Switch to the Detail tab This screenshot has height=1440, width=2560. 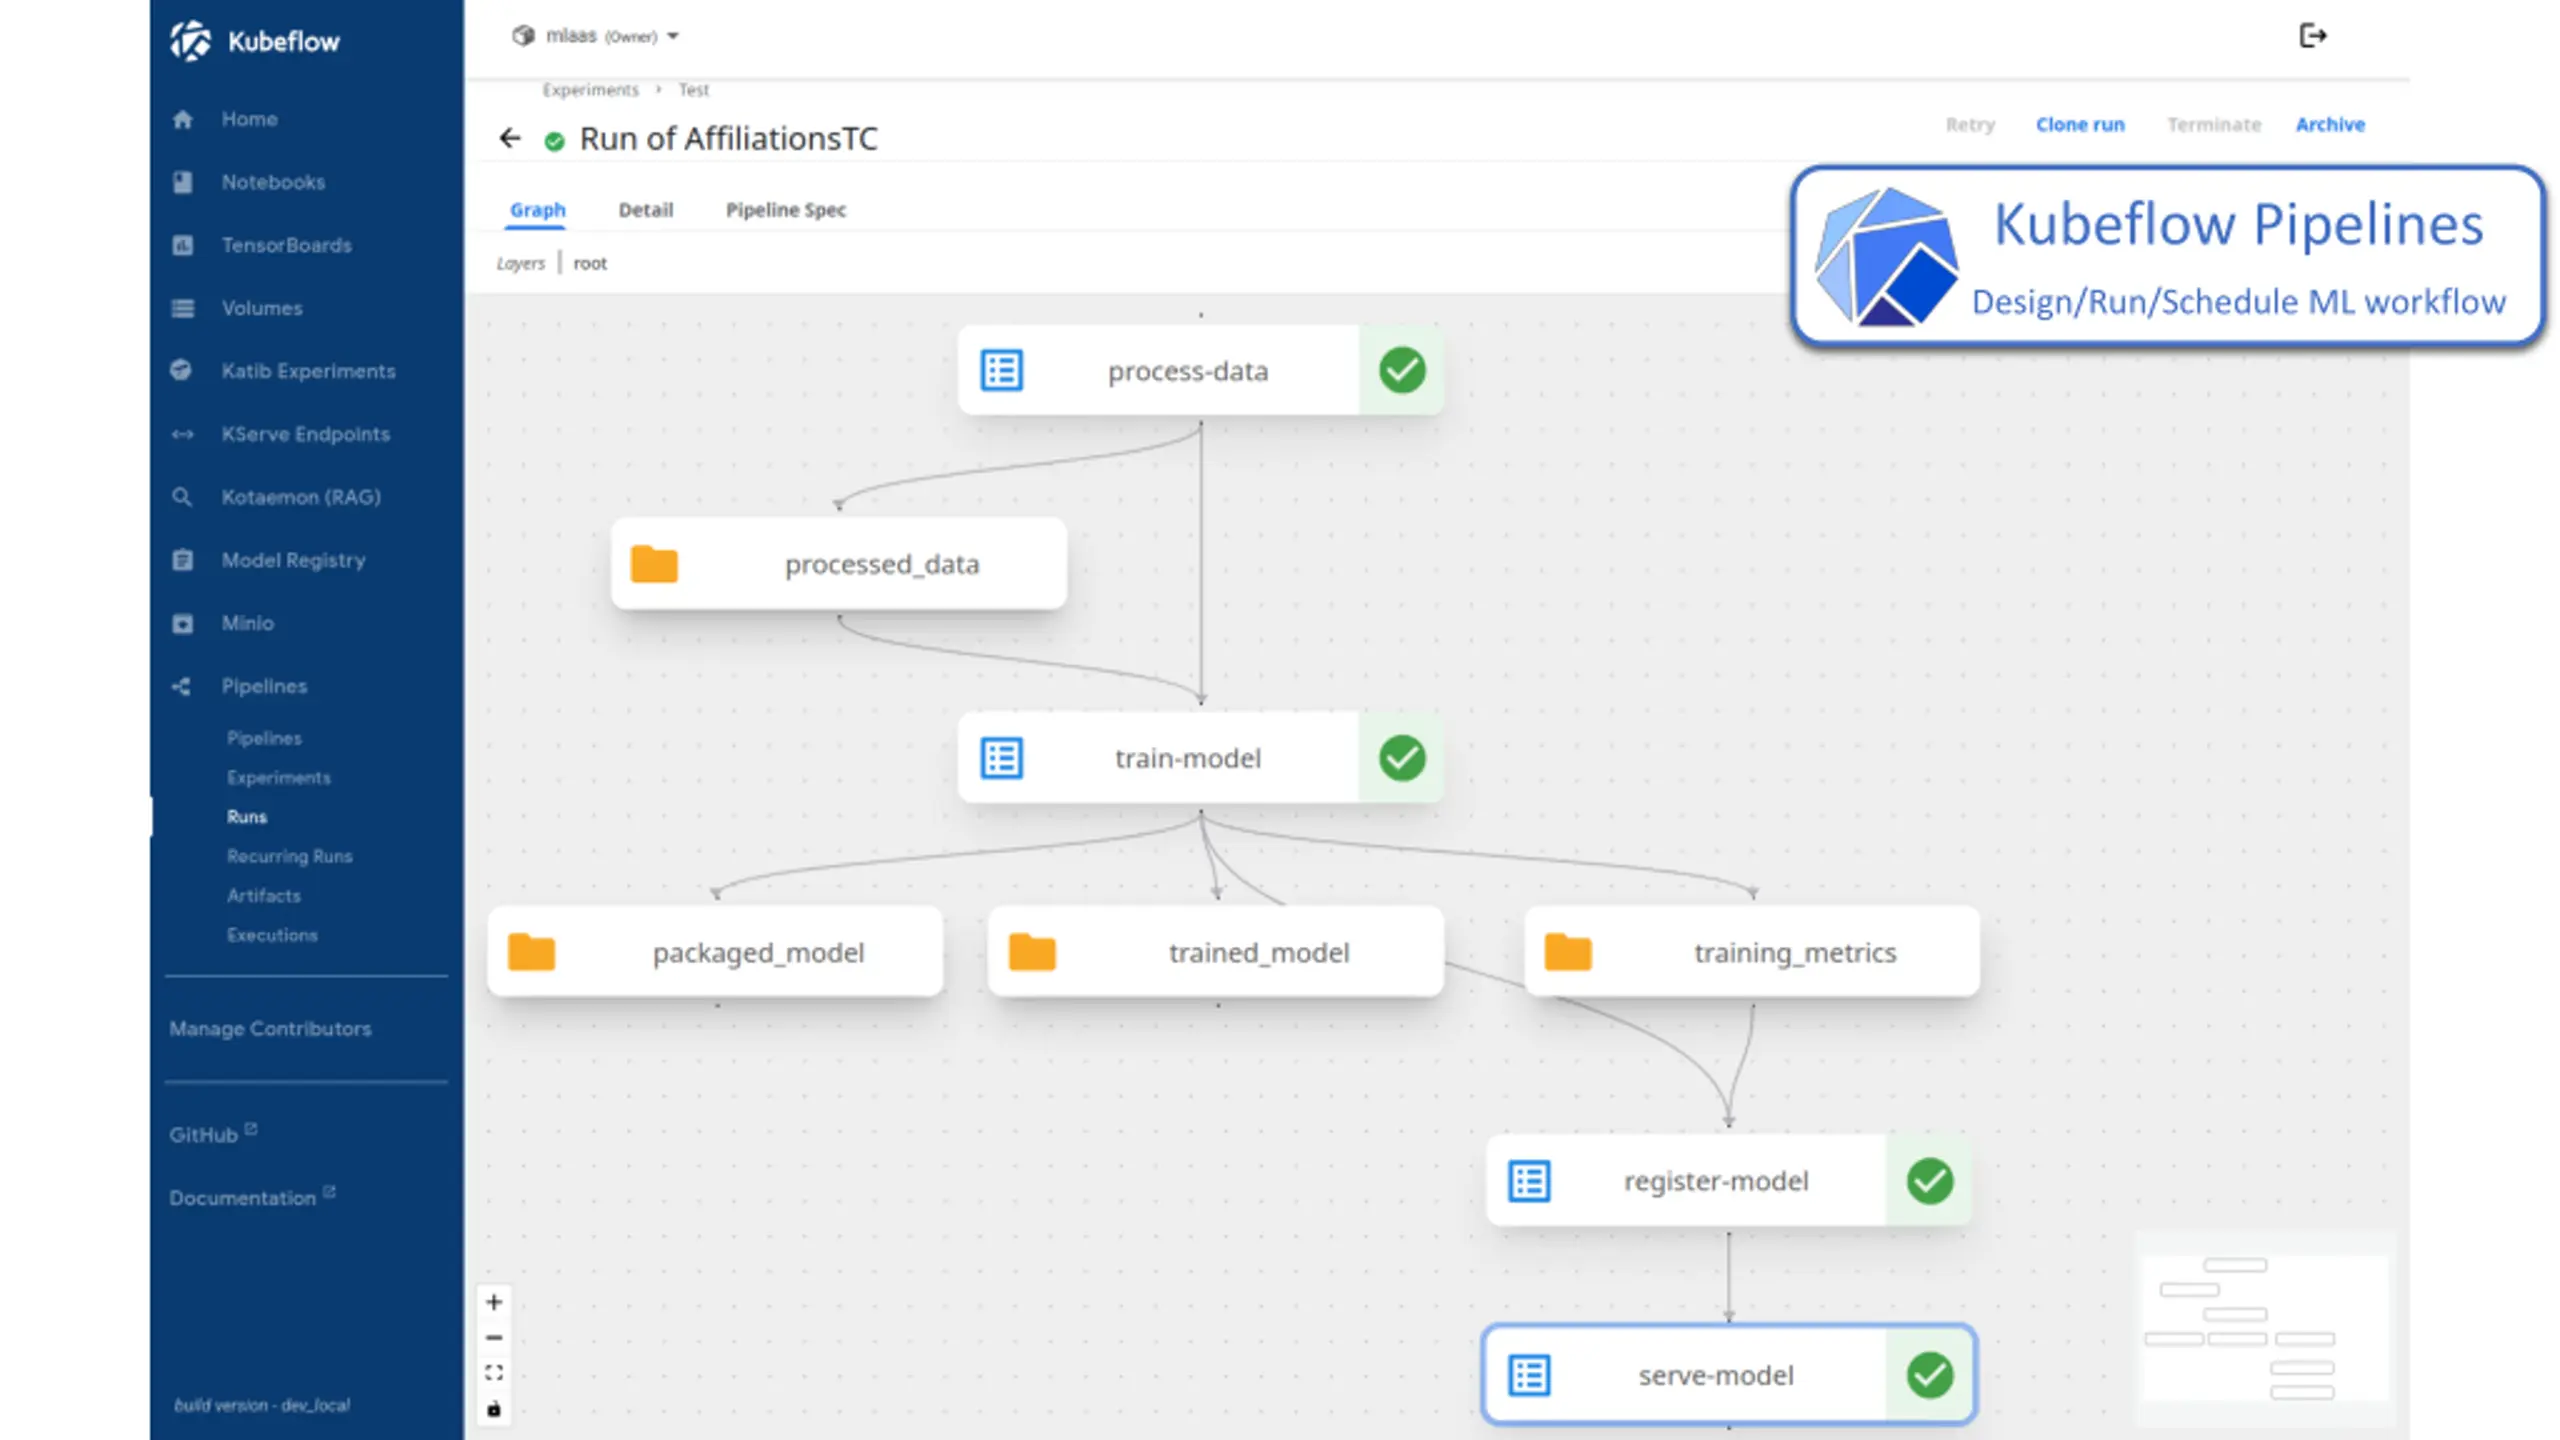[645, 210]
